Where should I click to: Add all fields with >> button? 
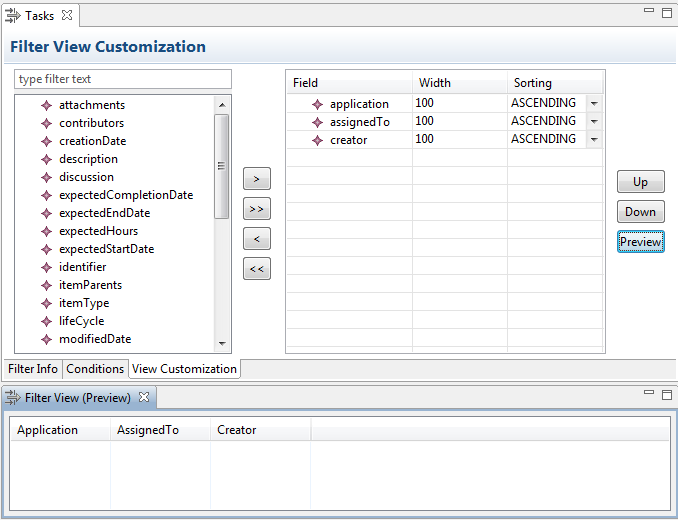click(257, 209)
